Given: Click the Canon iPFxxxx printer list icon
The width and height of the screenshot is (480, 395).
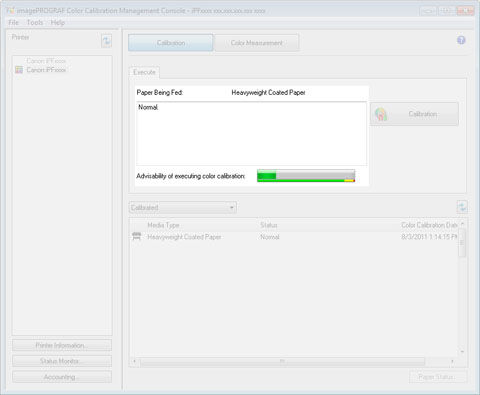Looking at the screenshot, I should (x=19, y=70).
